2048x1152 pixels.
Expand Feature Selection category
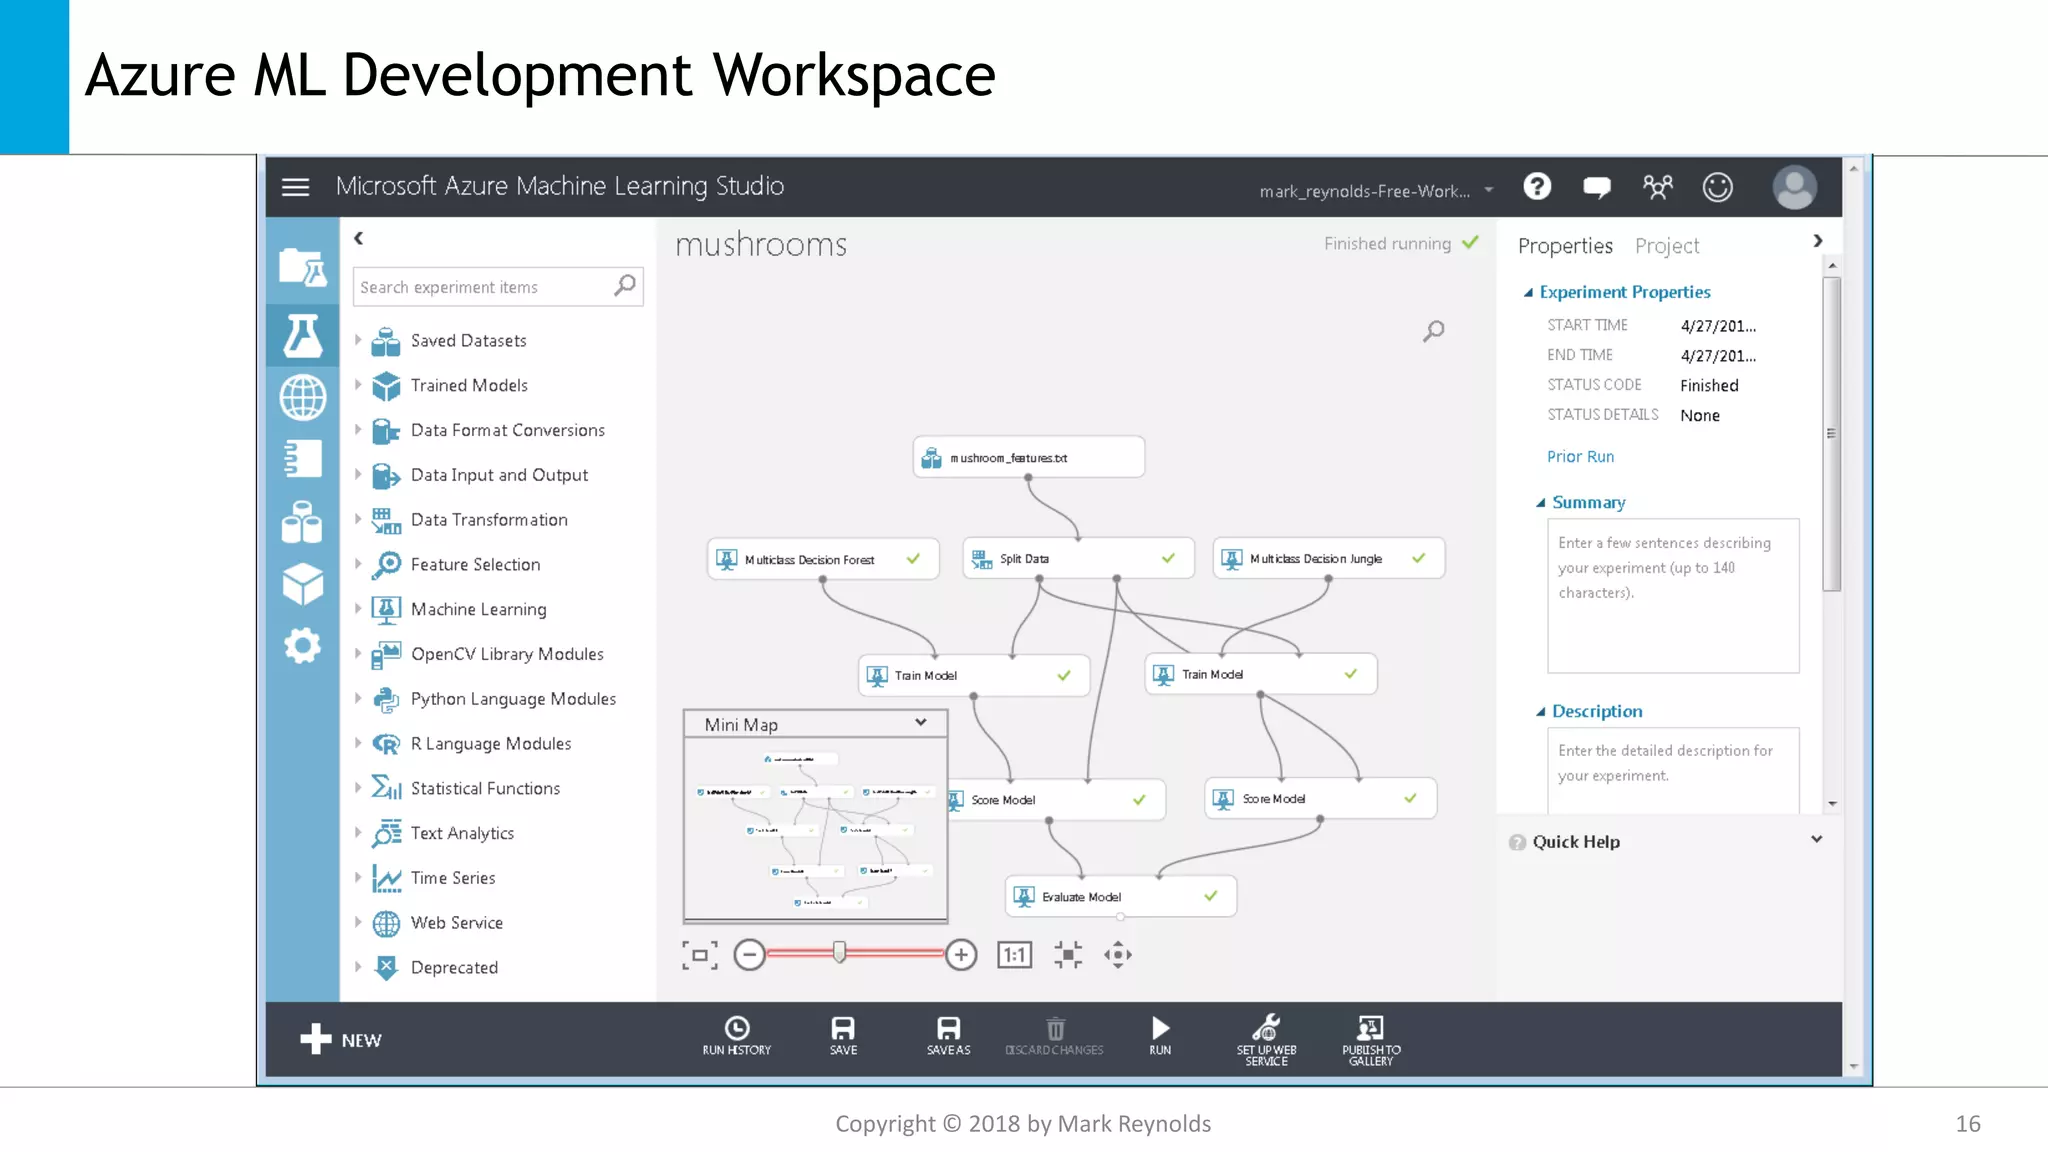(358, 564)
